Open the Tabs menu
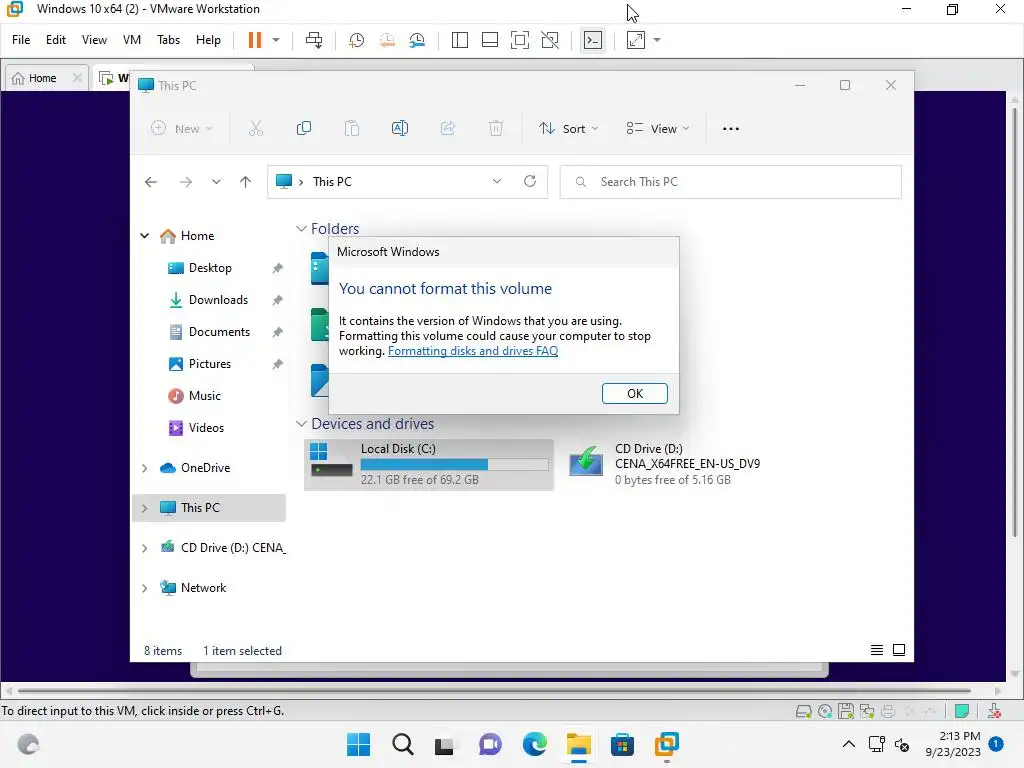Image resolution: width=1024 pixels, height=768 pixels. [x=168, y=40]
